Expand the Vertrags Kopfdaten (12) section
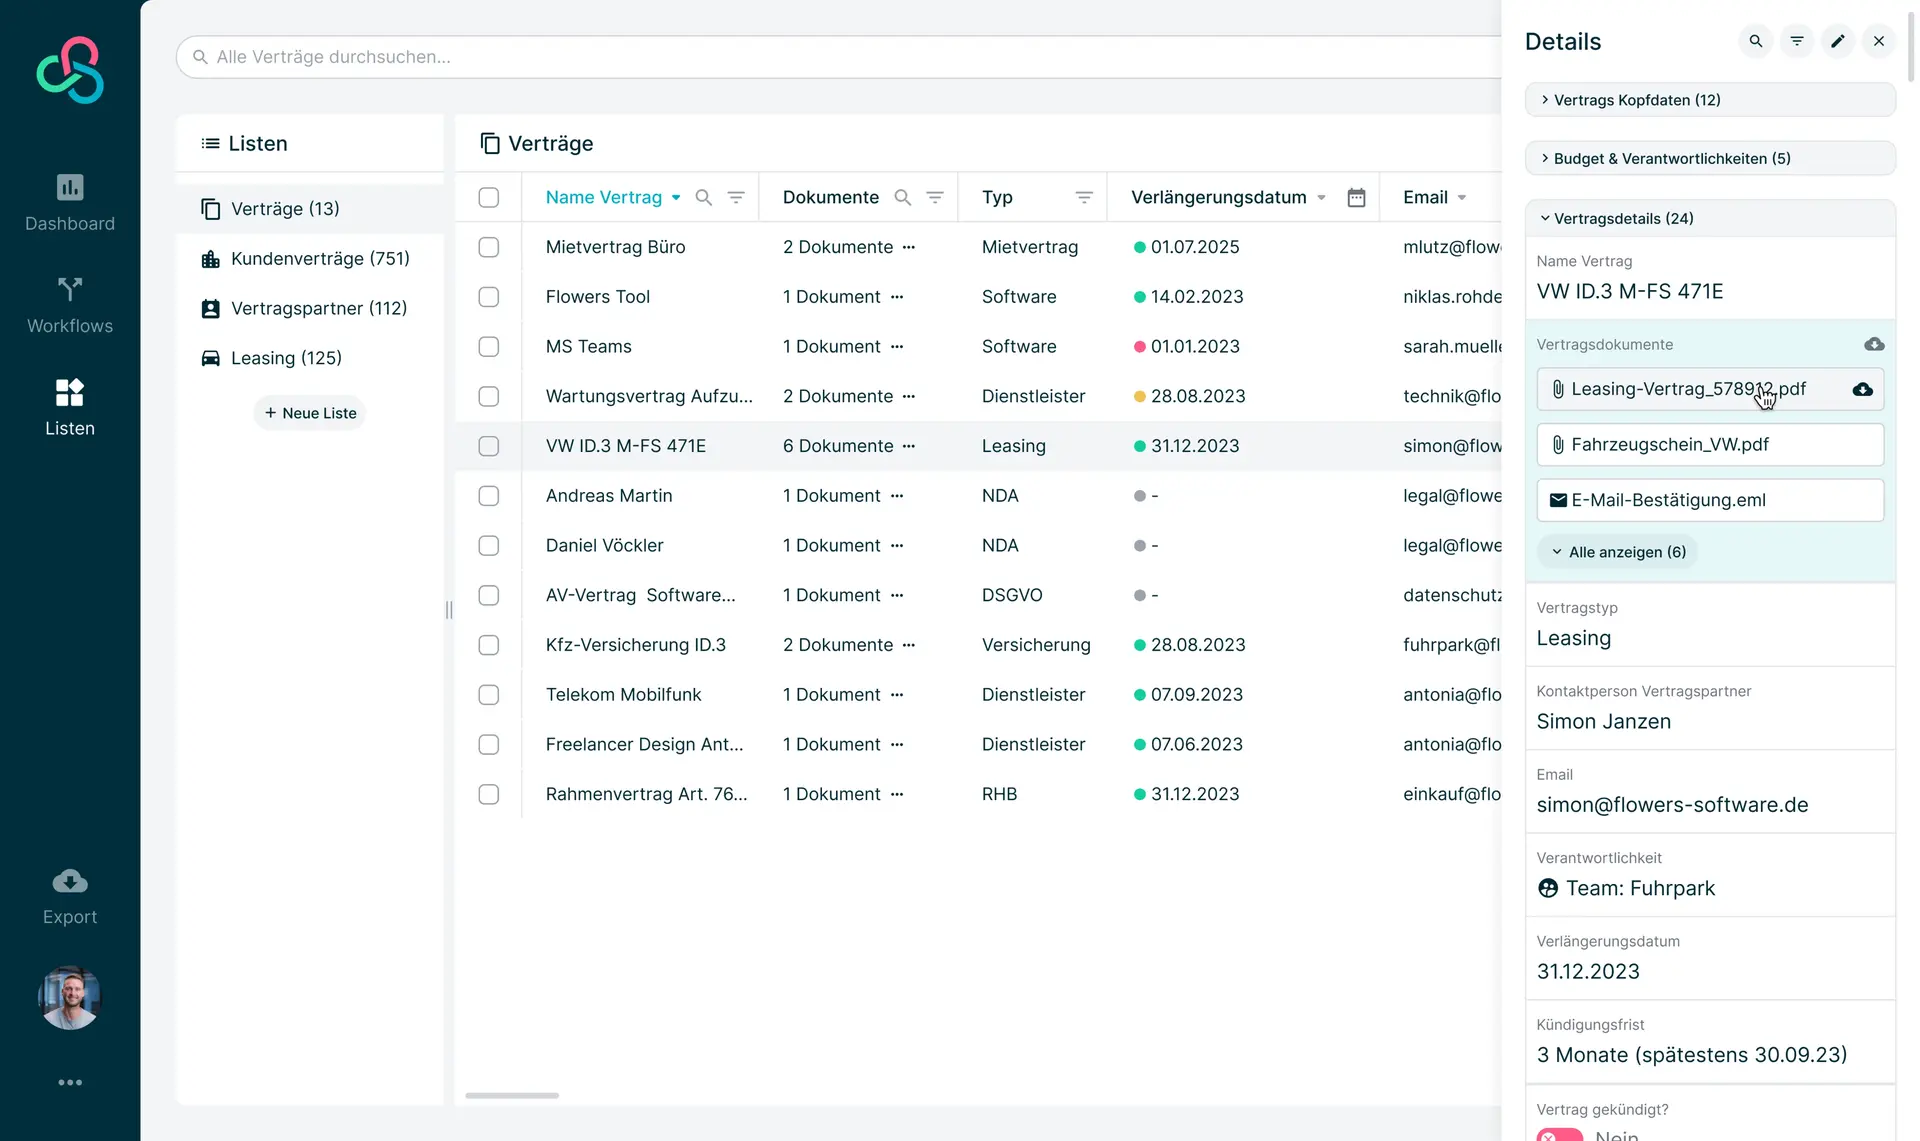The height and width of the screenshot is (1141, 1920). tap(1710, 100)
